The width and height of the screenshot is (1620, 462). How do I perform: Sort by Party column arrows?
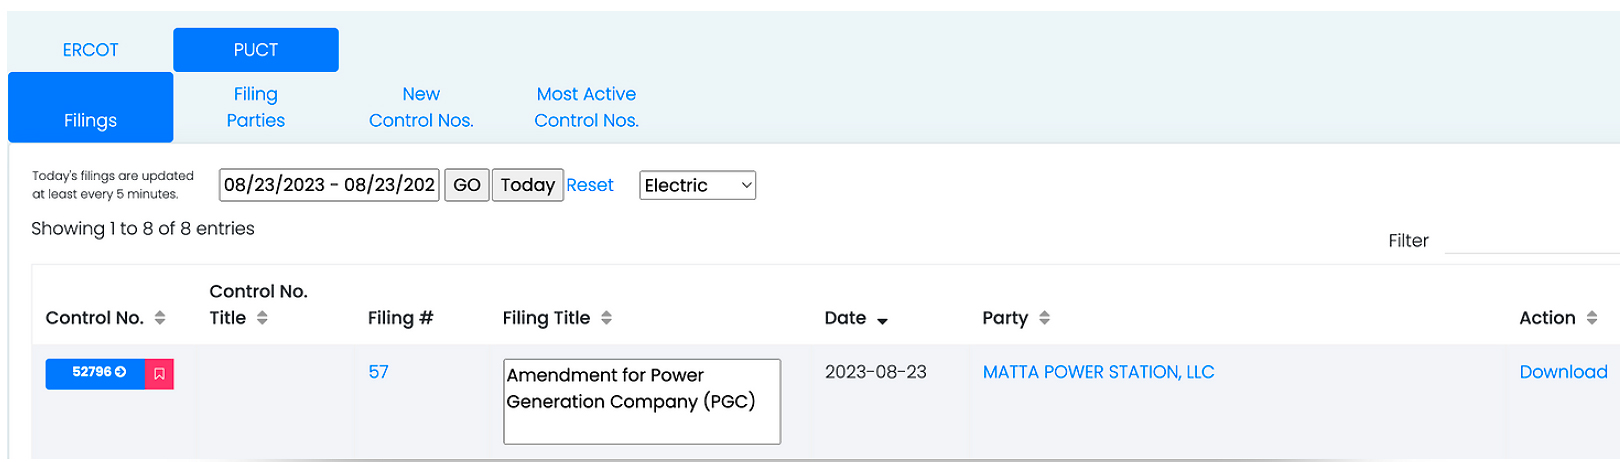(1044, 318)
